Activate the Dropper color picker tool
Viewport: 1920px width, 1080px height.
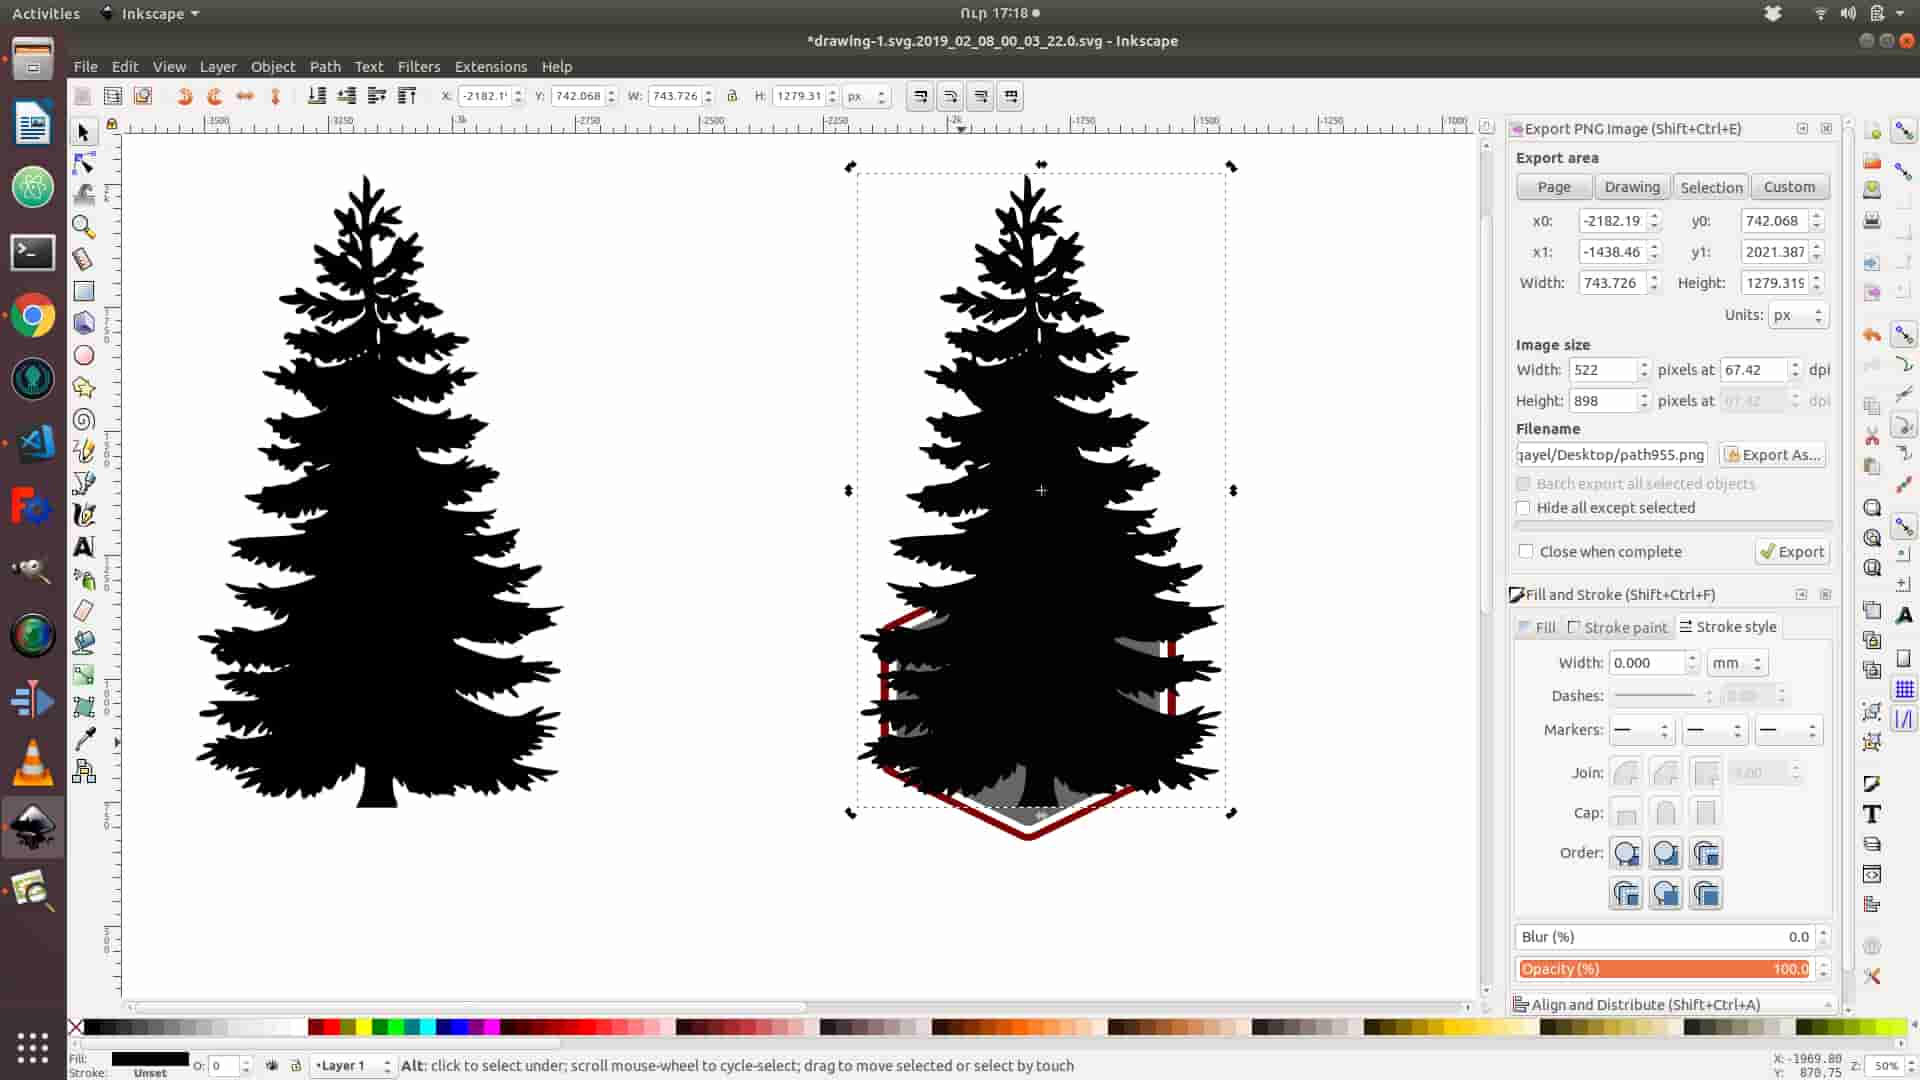coord(84,739)
